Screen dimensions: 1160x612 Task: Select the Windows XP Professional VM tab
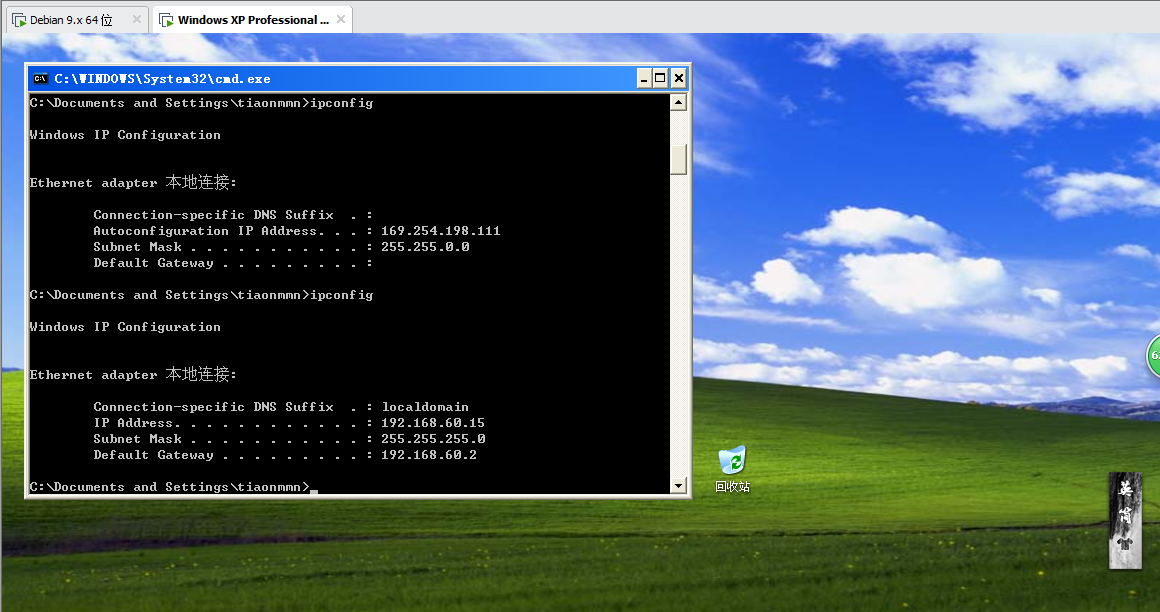tap(253, 20)
